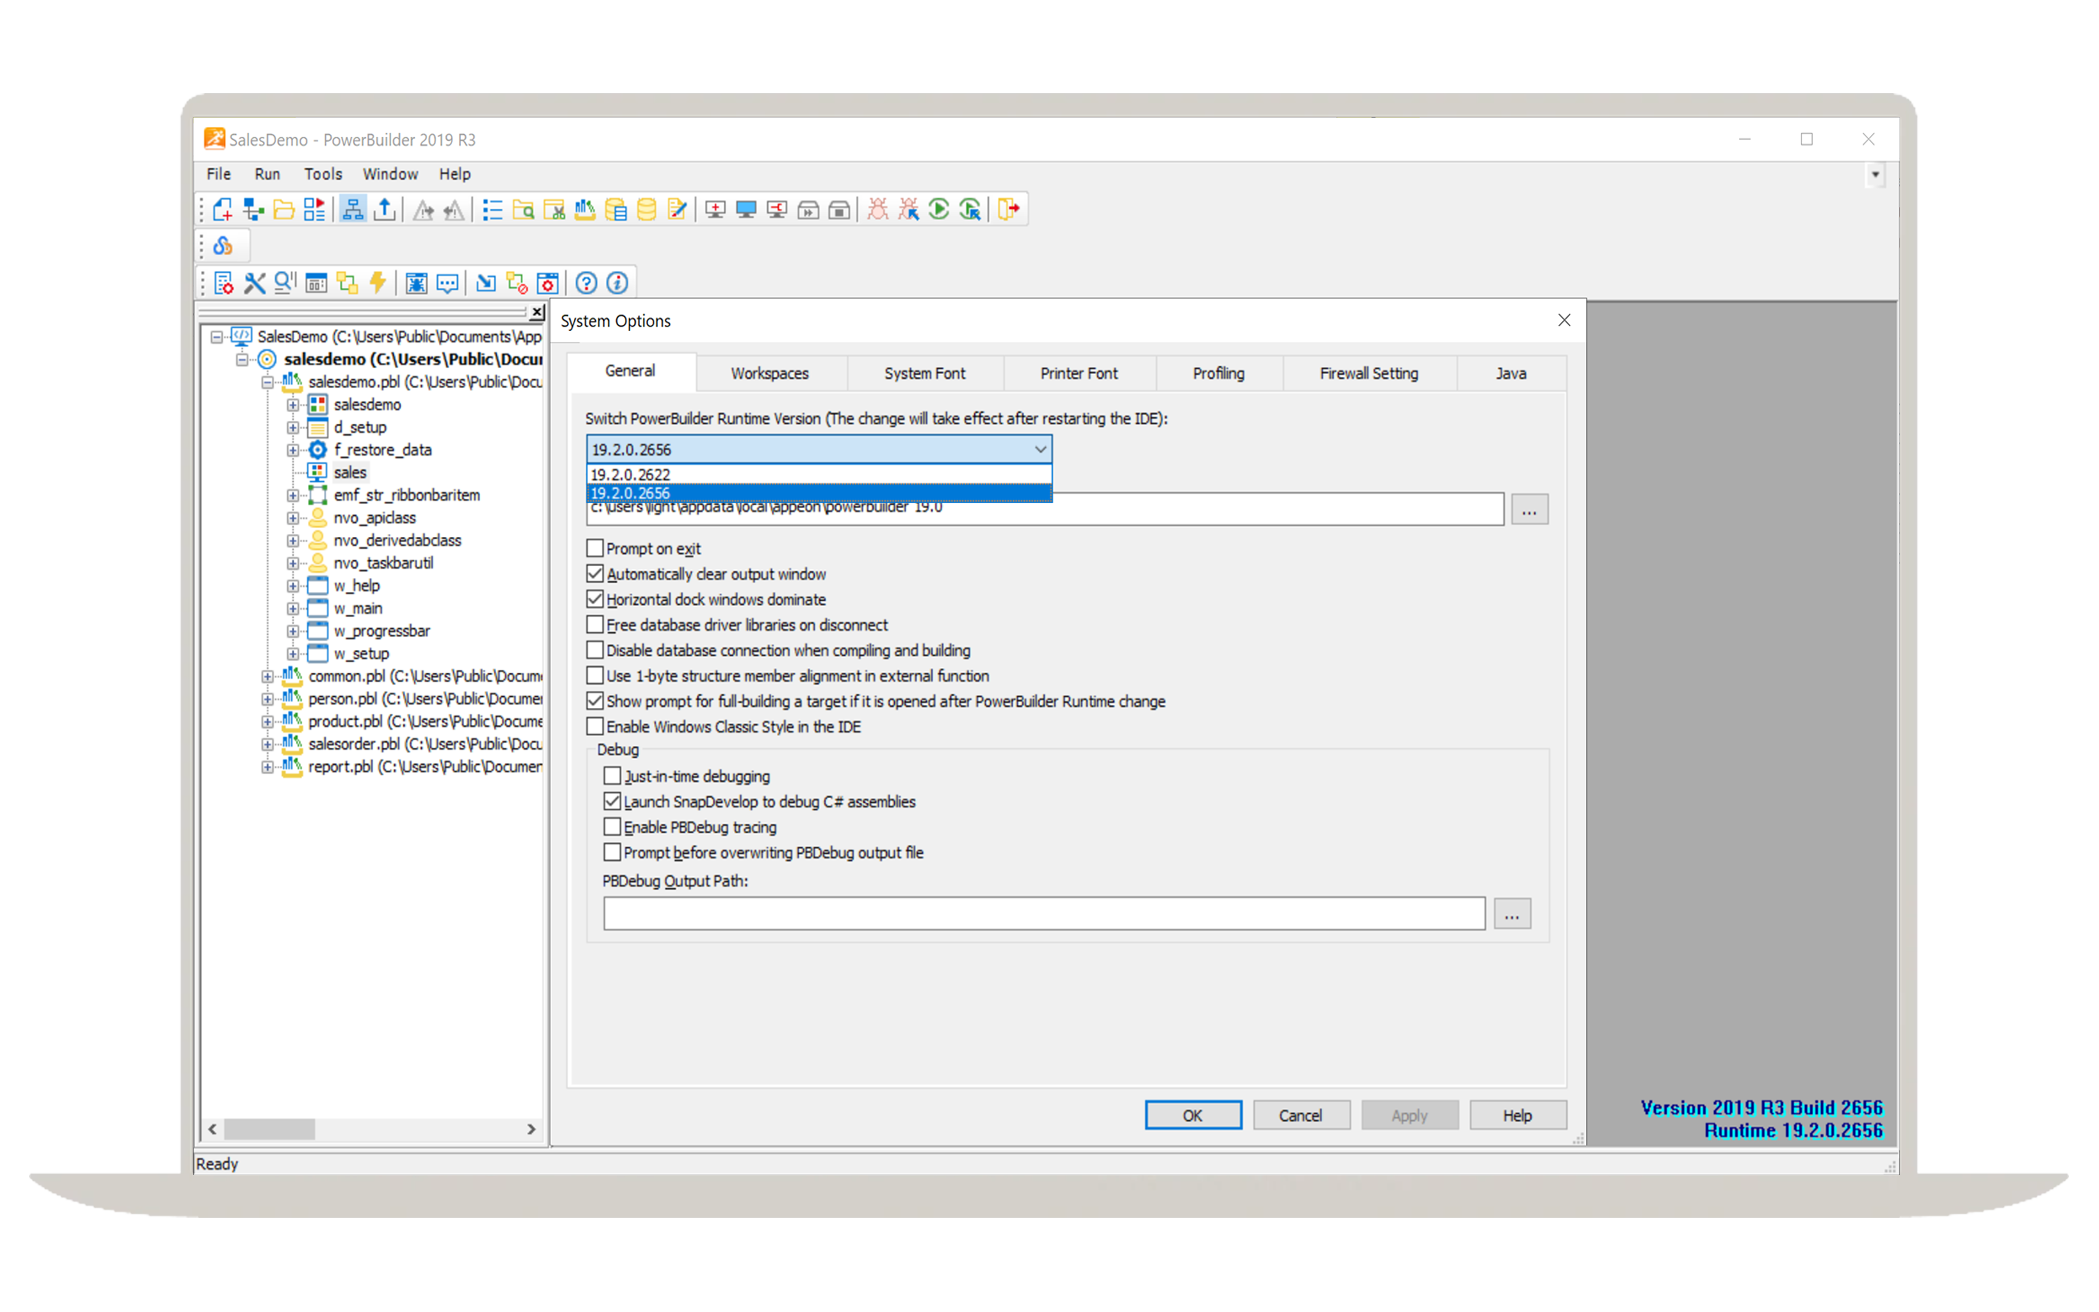Click the Select and Debug bug icon
Screen dimensions: 2099x1312
909,210
